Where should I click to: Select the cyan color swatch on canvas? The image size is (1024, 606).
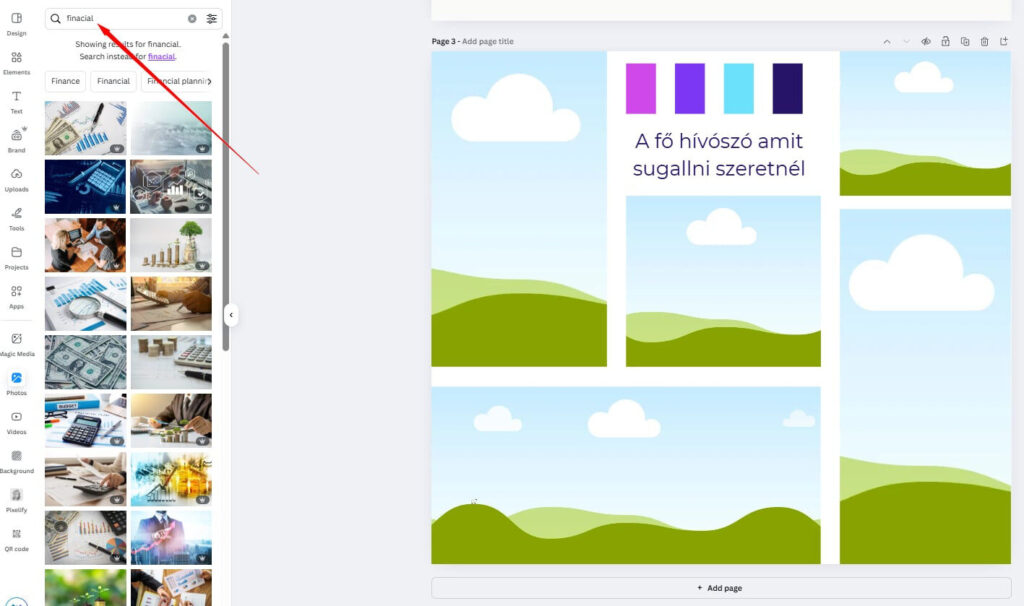click(x=738, y=88)
